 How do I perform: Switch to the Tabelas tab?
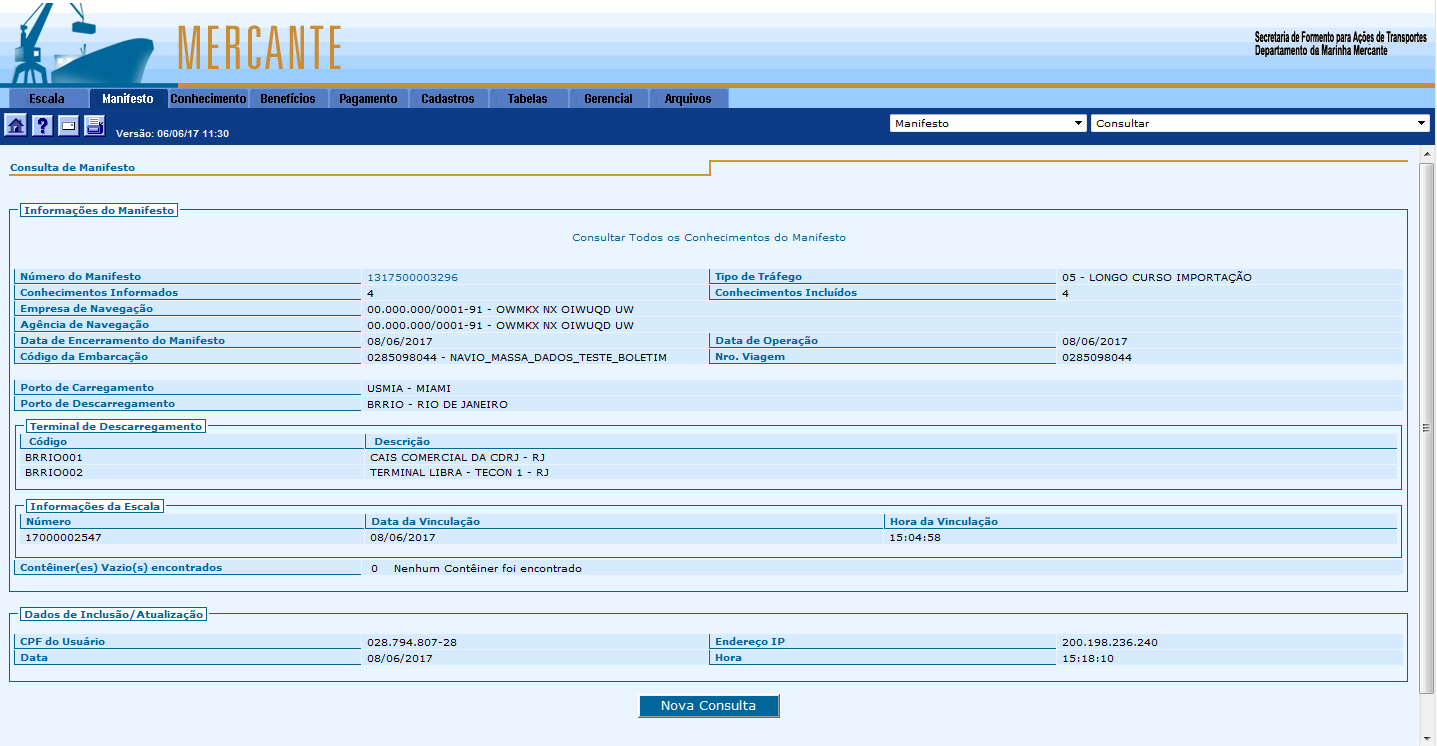(528, 99)
